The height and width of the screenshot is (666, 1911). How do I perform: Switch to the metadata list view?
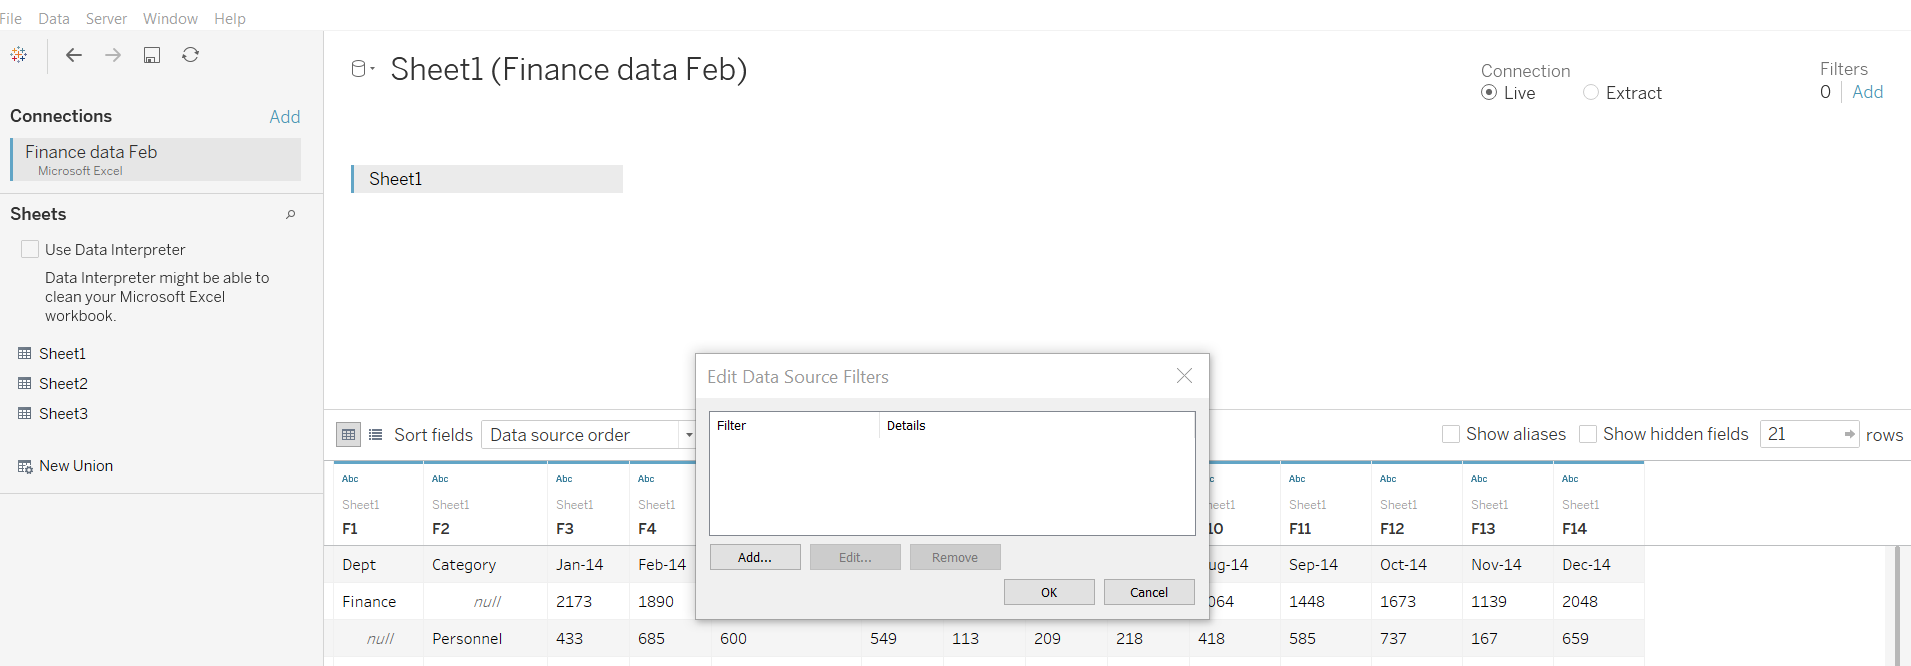pyautogui.click(x=376, y=434)
